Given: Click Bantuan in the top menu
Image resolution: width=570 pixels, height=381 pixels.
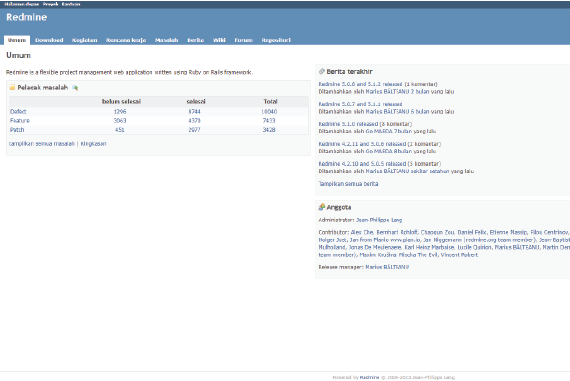Looking at the screenshot, I should tap(71, 4).
